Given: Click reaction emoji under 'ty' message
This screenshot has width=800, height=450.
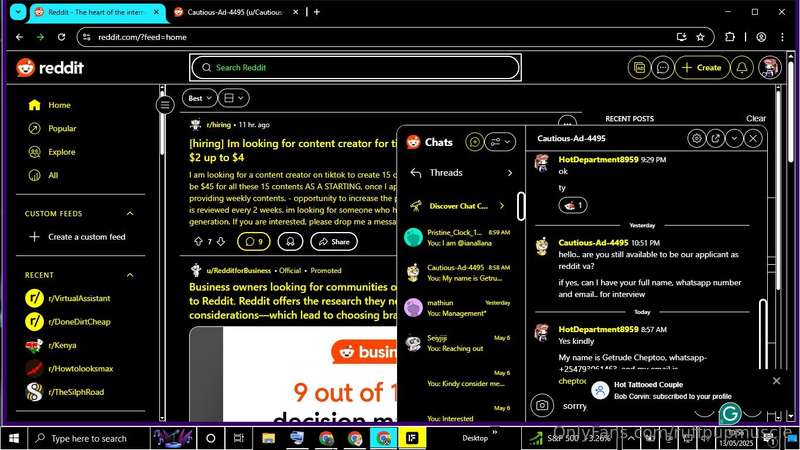Looking at the screenshot, I should (x=573, y=205).
